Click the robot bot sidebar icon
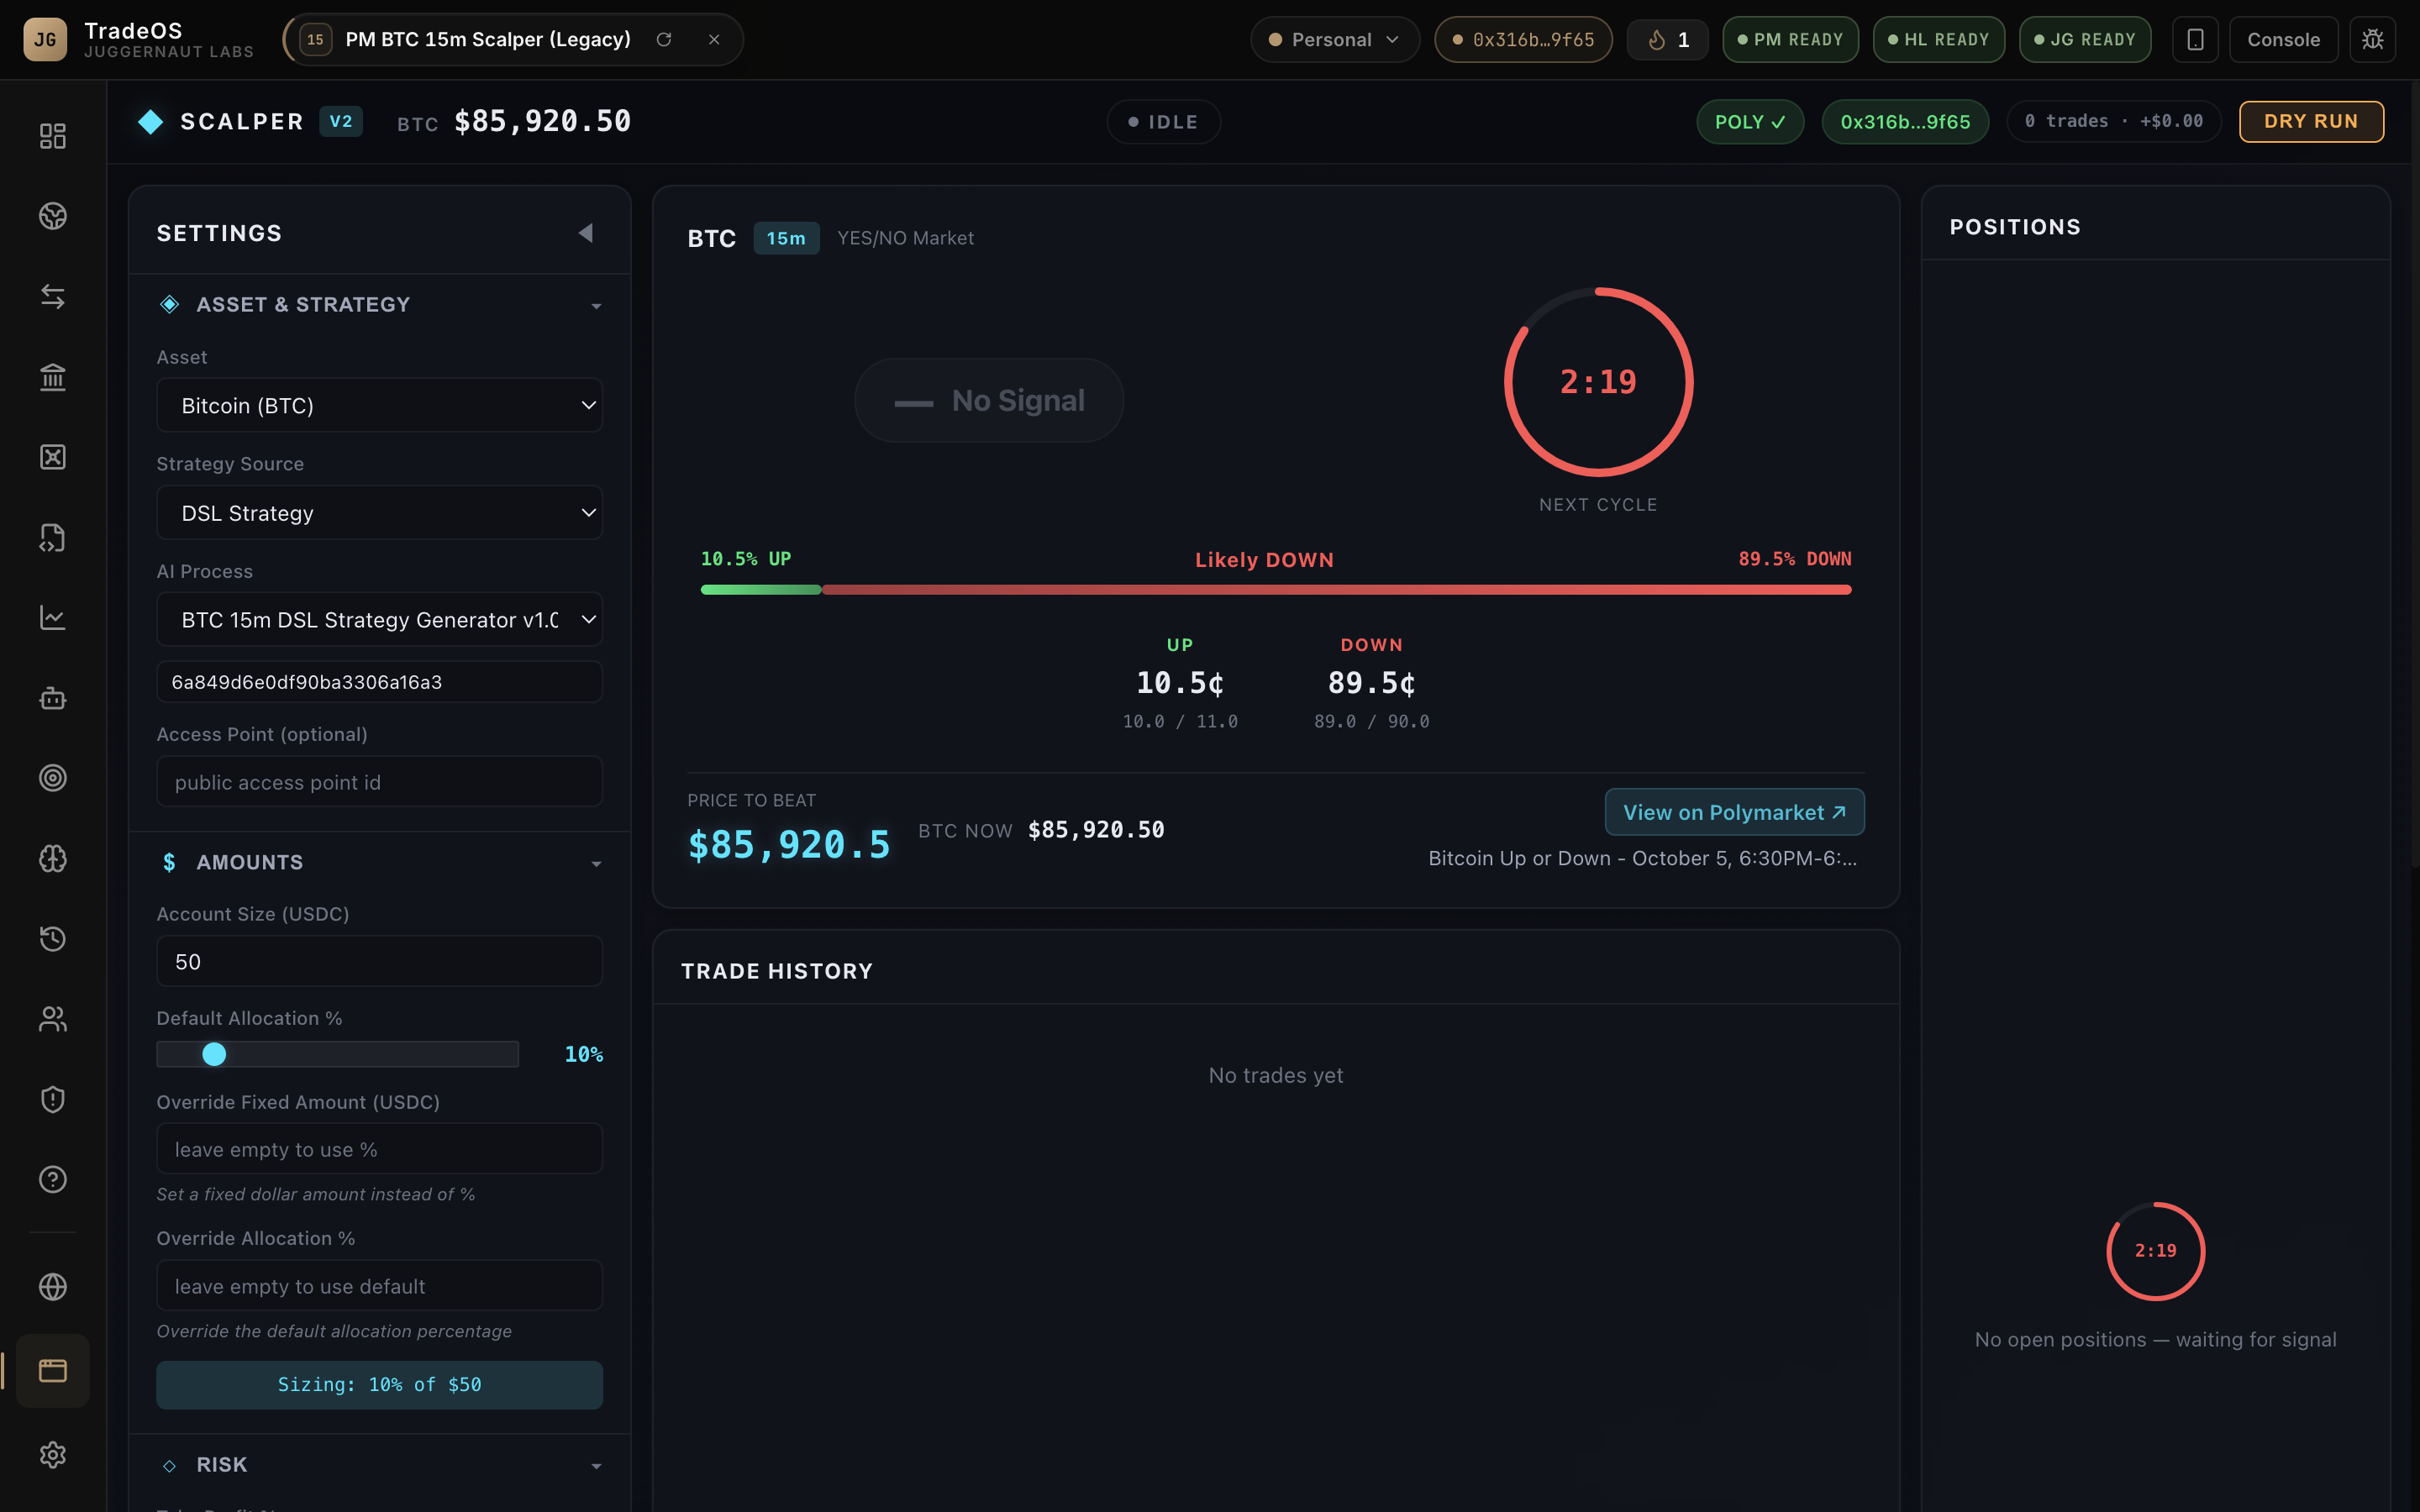The image size is (2420, 1512). click(52, 698)
